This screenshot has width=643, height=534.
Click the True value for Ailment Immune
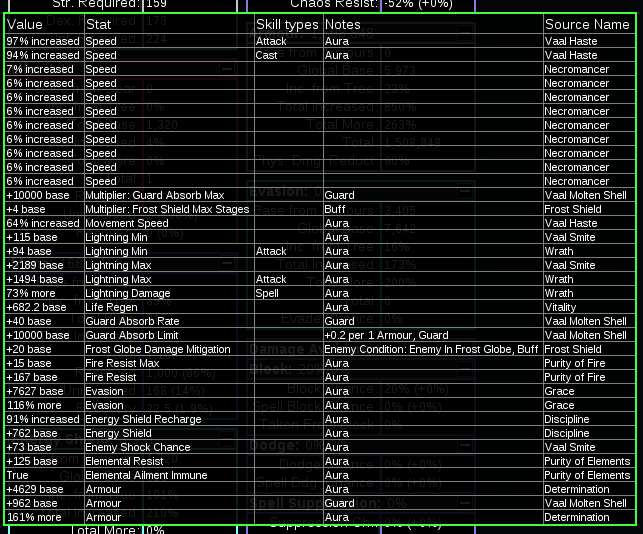(x=17, y=475)
